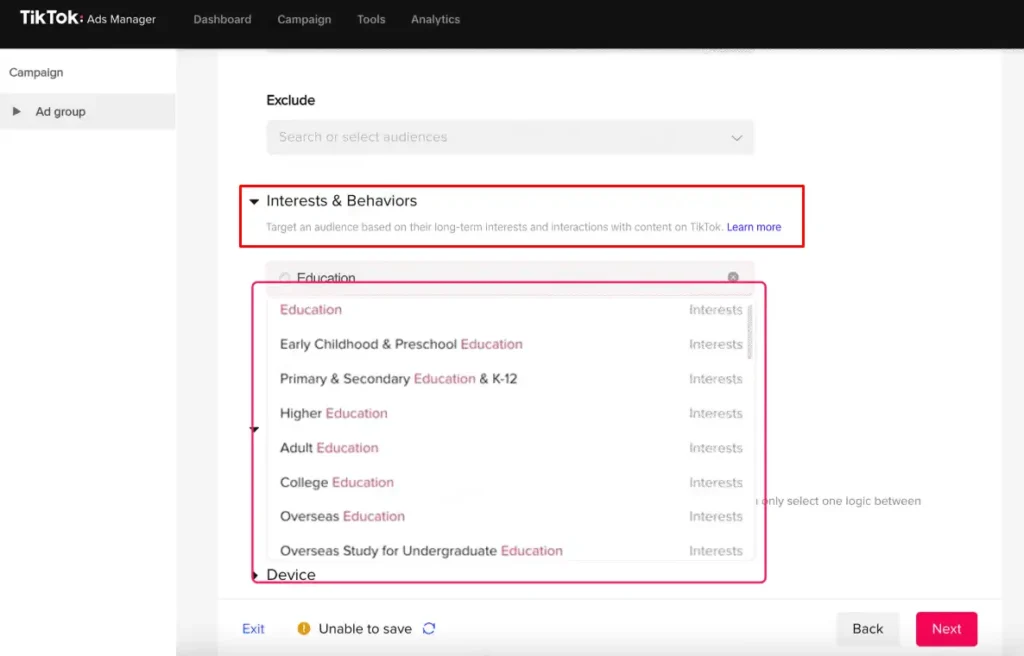Click Exit at the bottom left
The height and width of the screenshot is (656, 1024).
coord(253,629)
